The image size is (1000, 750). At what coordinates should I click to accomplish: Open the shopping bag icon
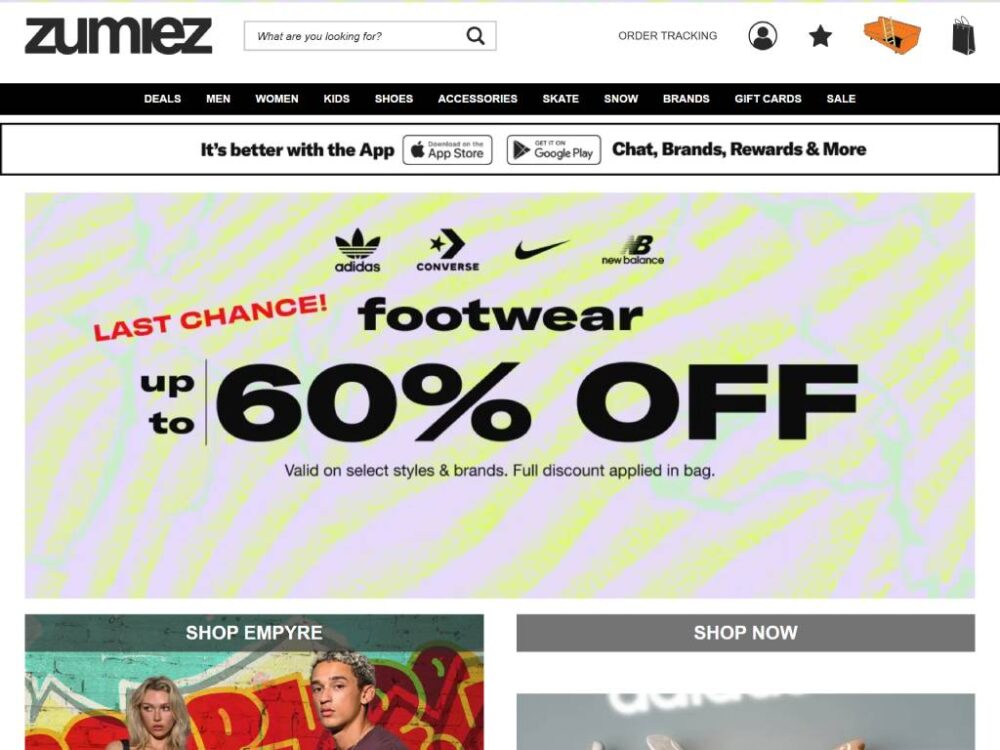point(964,36)
